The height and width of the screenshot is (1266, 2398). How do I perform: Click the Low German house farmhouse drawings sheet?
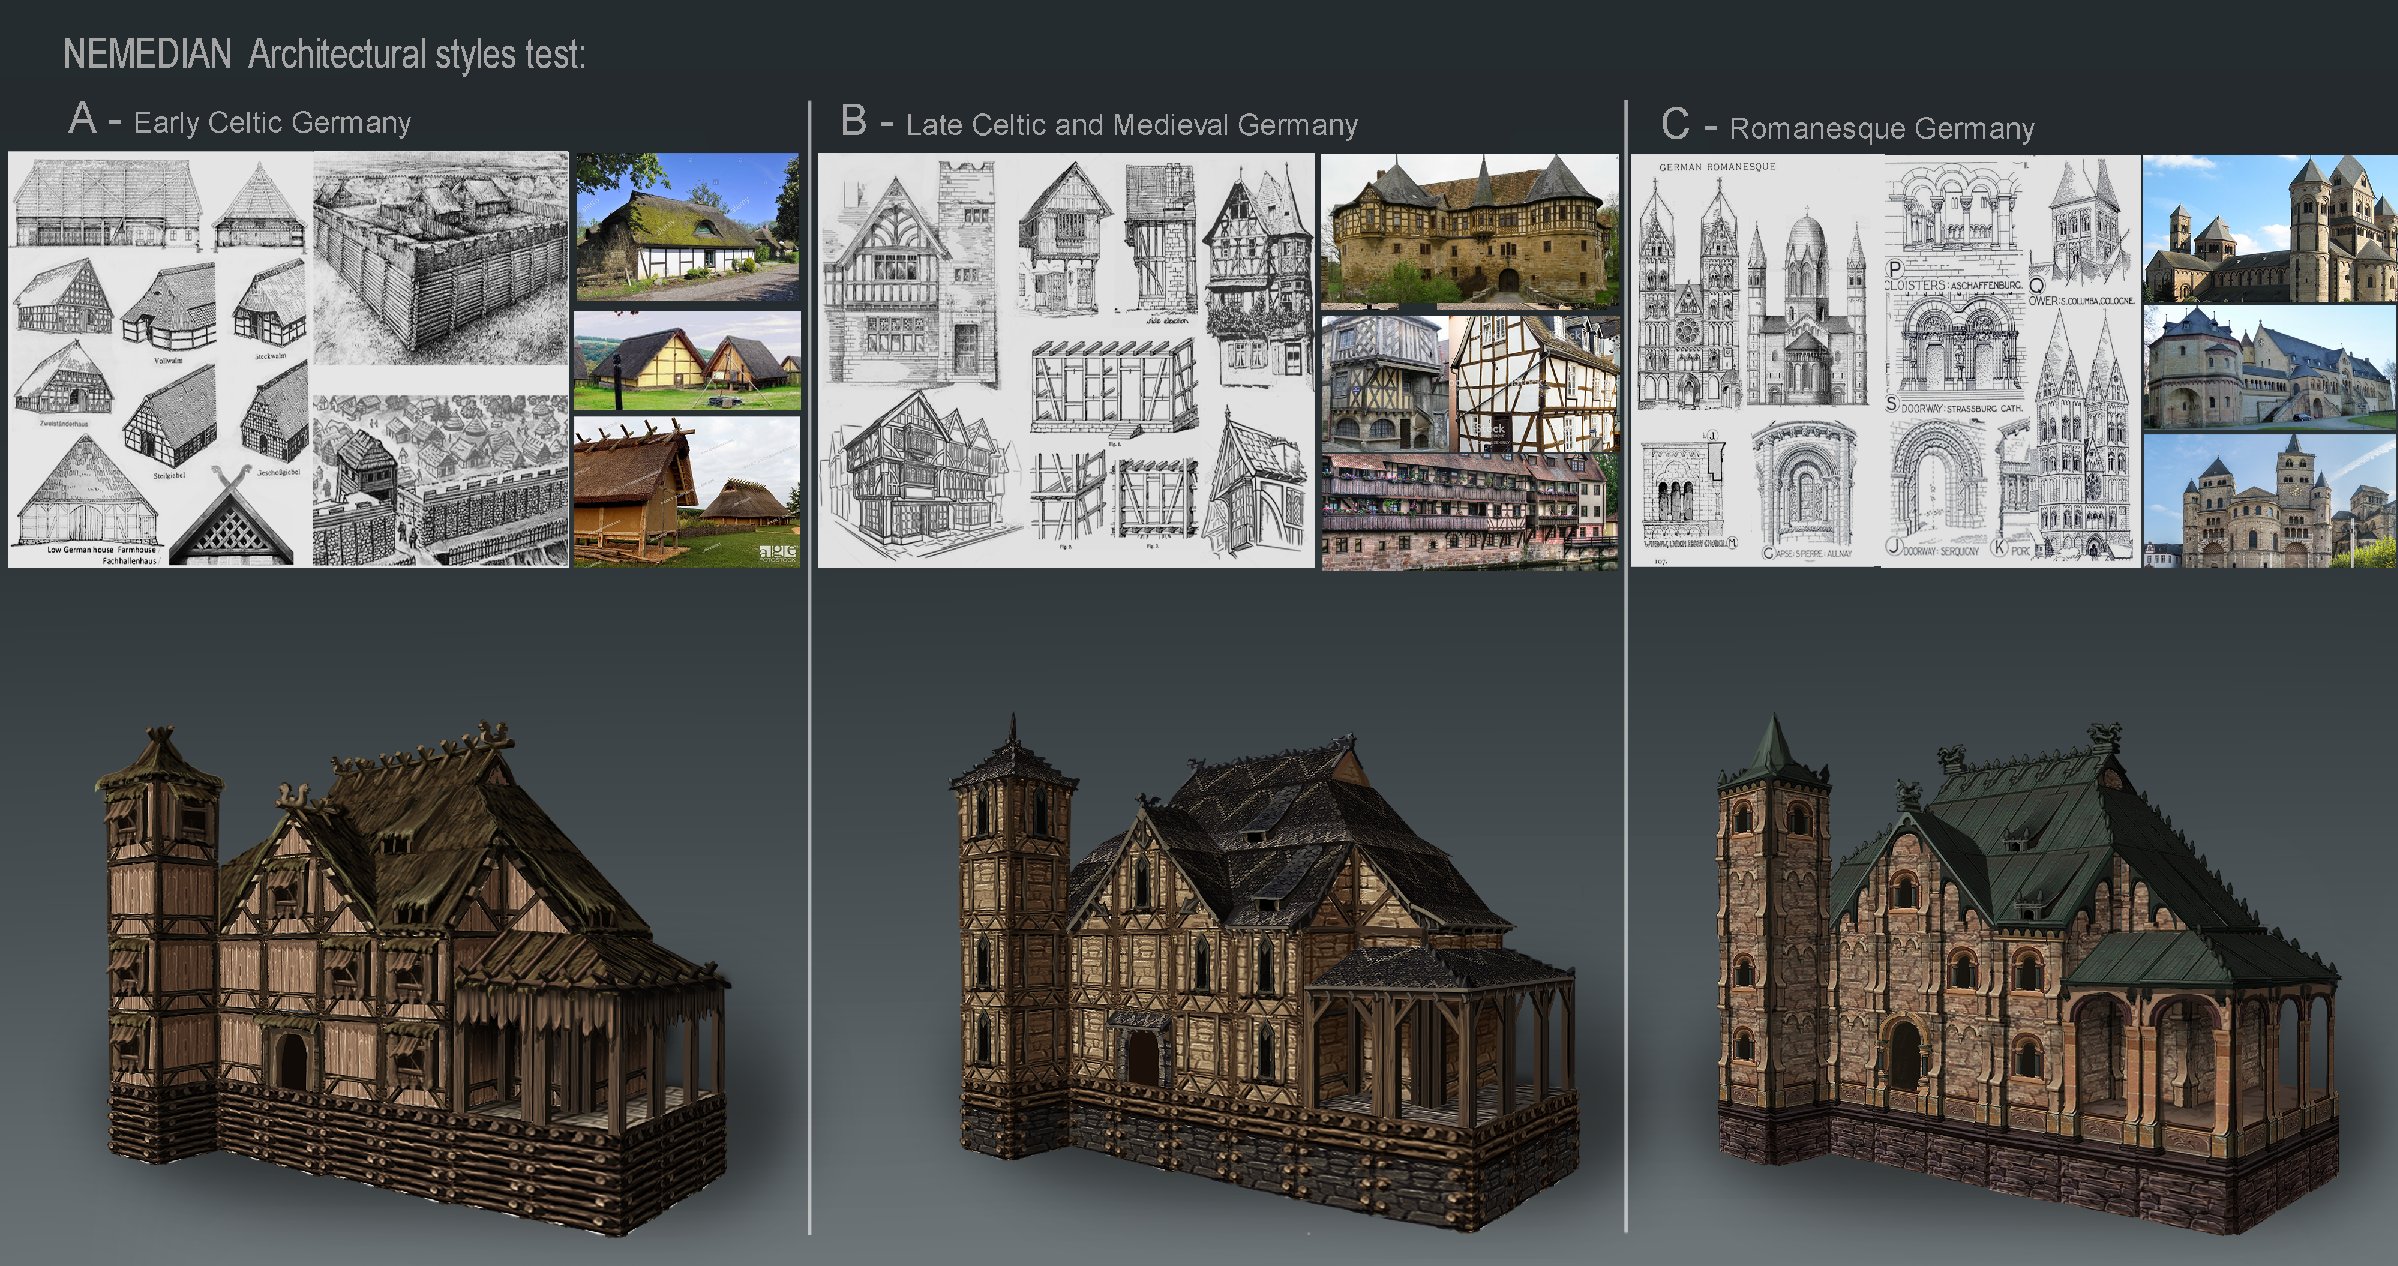(x=160, y=360)
